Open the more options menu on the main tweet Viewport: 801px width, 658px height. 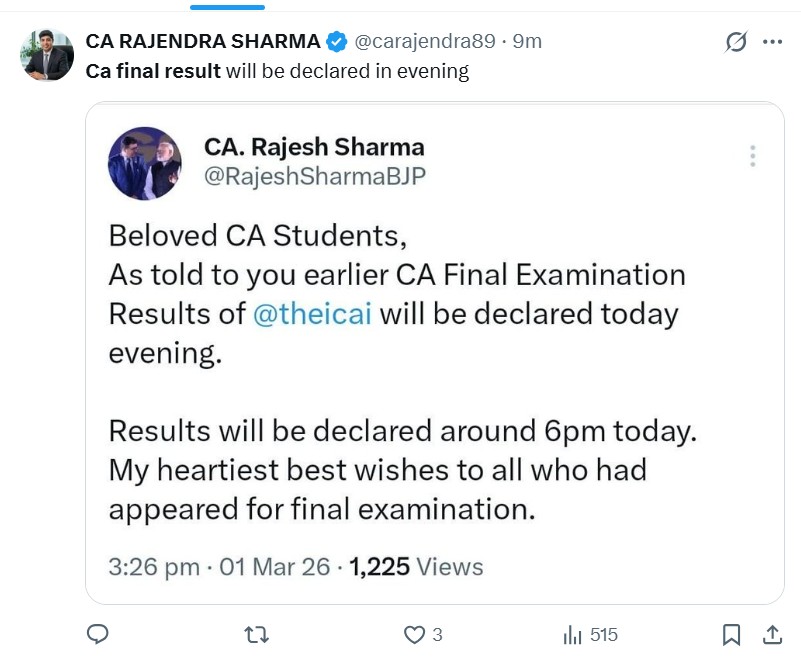pos(775,41)
